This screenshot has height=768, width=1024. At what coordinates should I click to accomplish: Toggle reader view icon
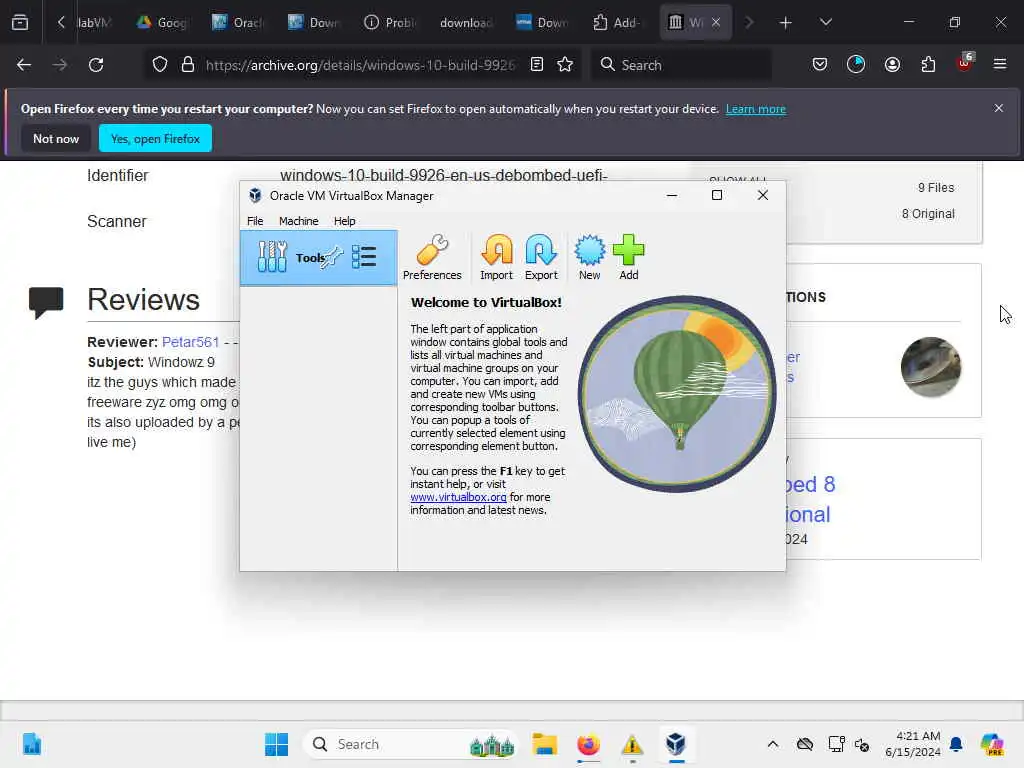pos(537,65)
